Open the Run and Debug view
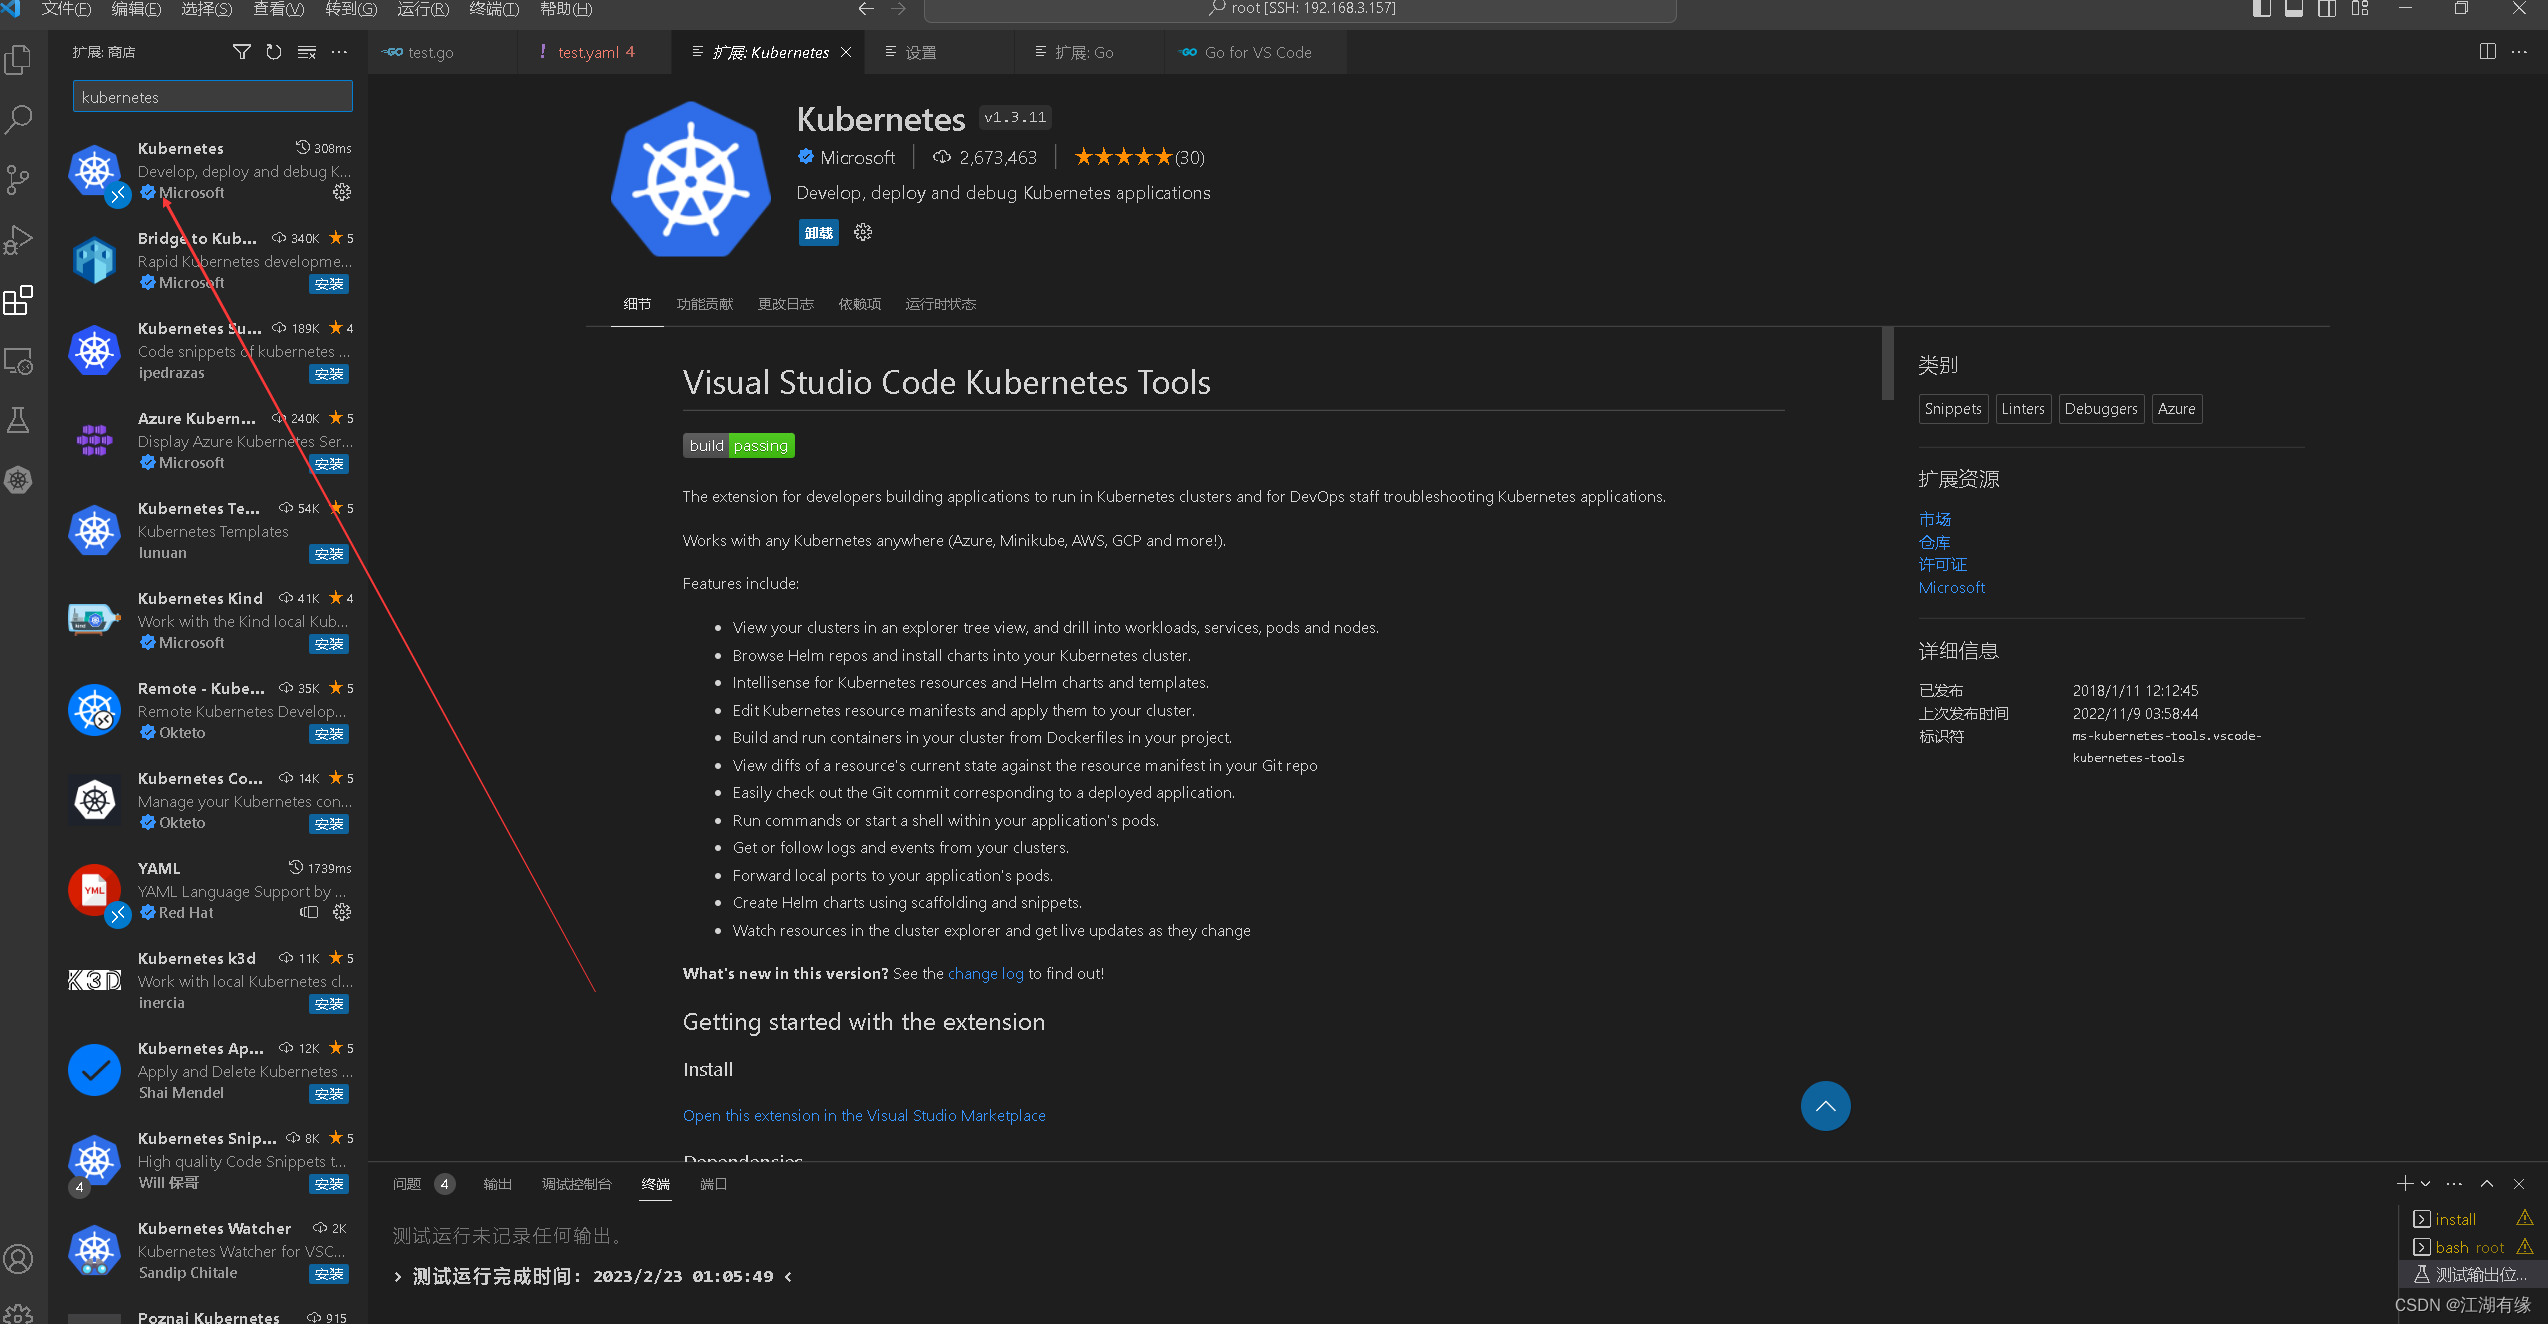 (18, 240)
